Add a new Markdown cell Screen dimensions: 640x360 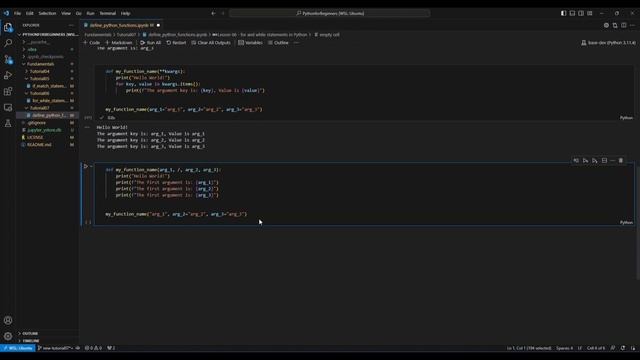(x=119, y=42)
